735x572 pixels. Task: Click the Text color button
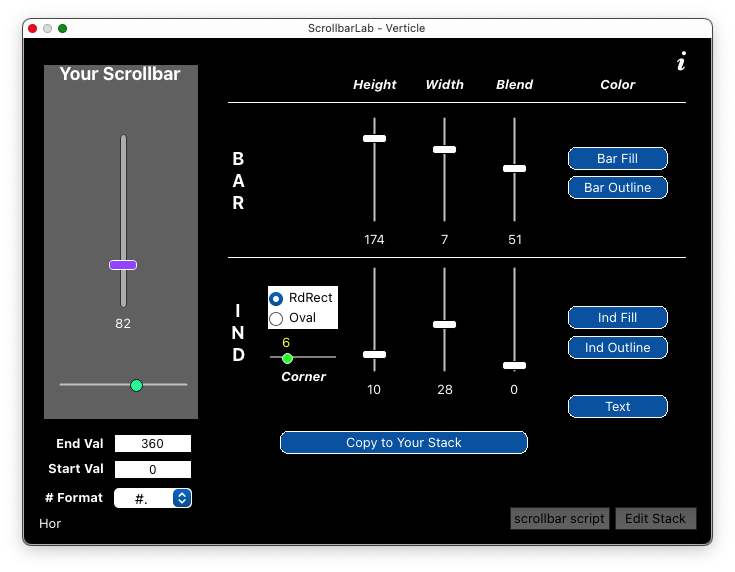(617, 406)
